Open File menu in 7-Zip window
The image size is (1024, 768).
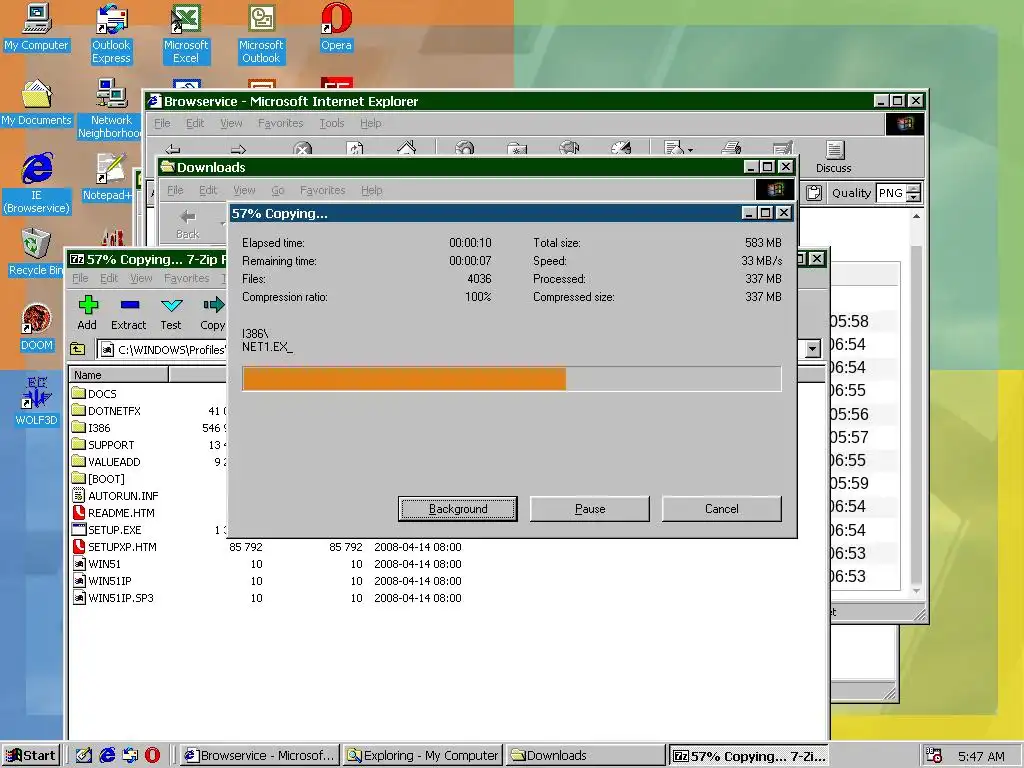tap(80, 278)
